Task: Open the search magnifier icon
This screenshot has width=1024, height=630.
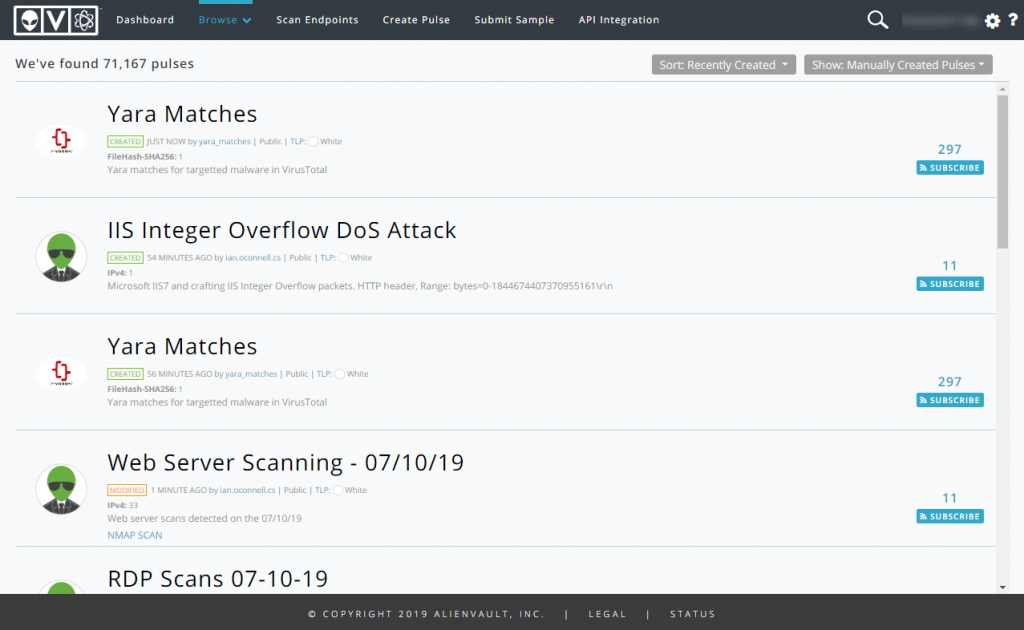Action: coord(877,20)
